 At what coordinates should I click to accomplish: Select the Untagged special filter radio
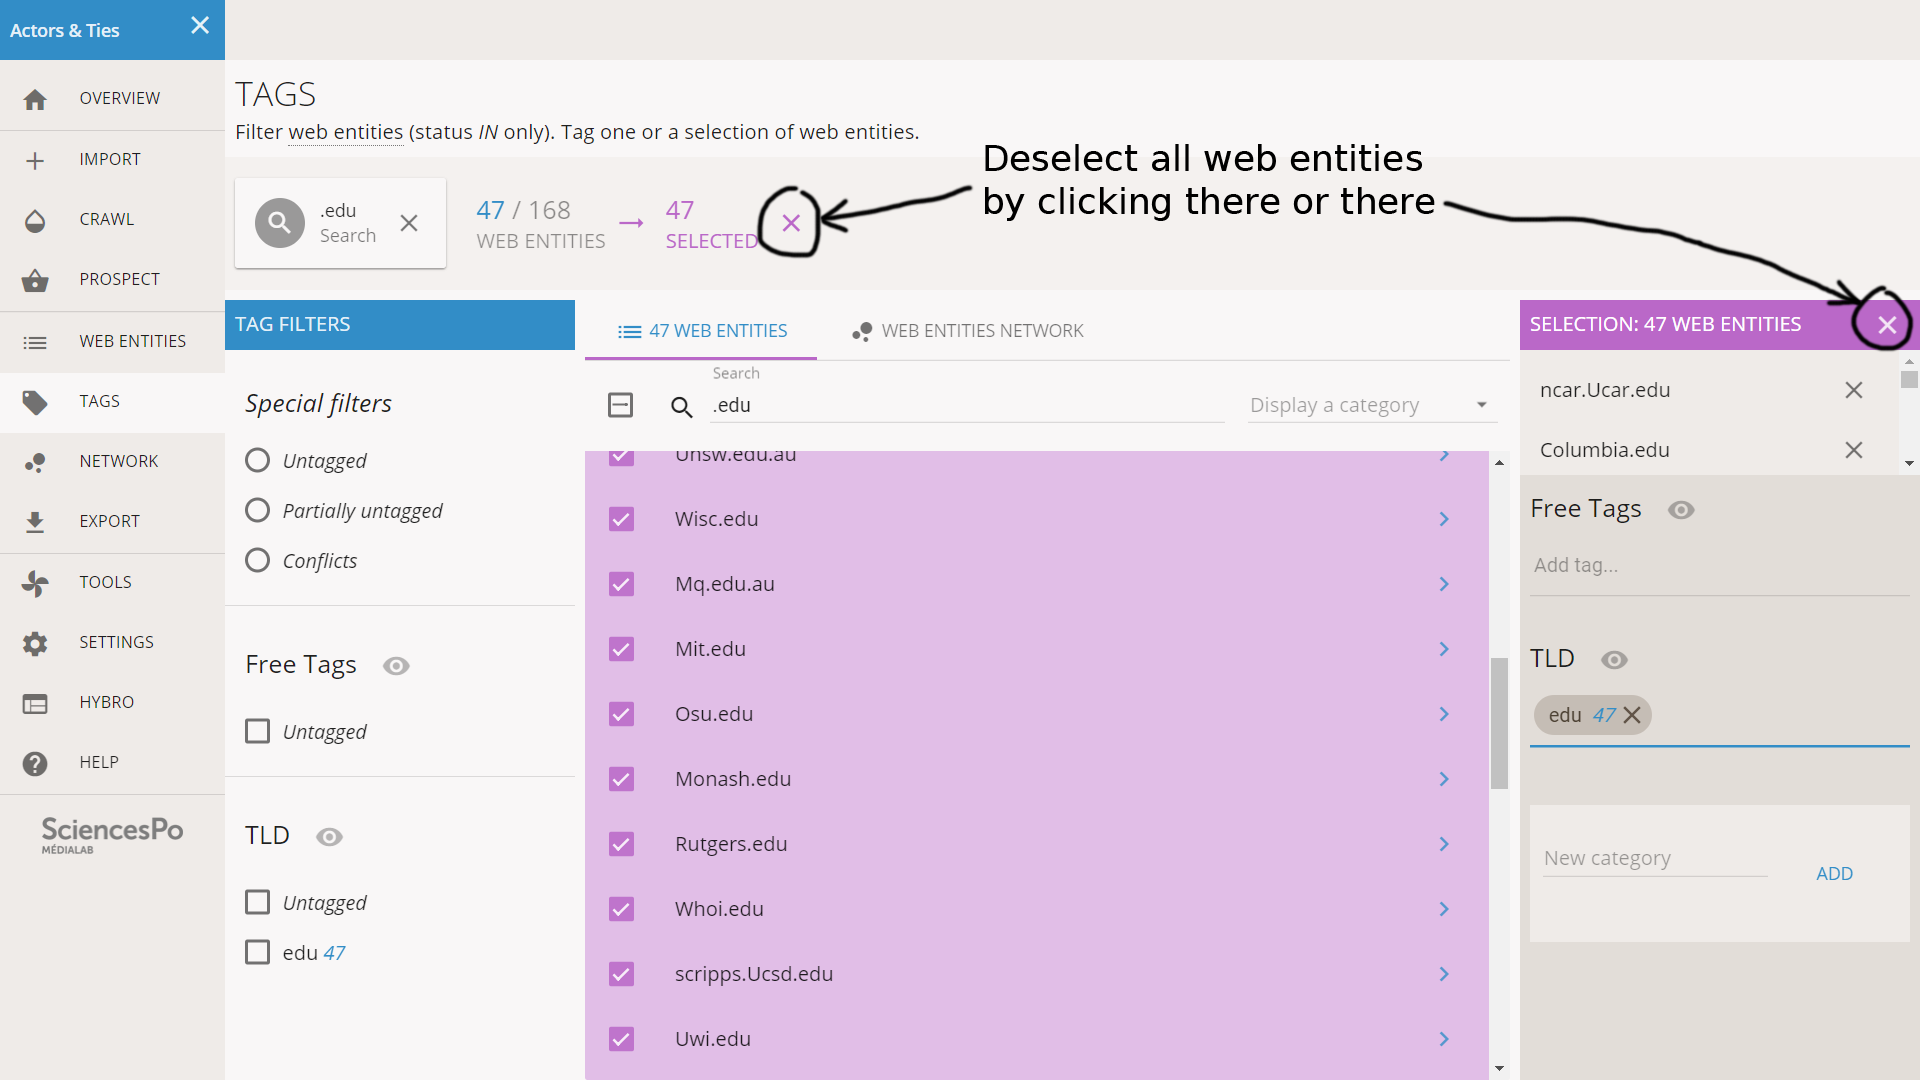tap(257, 460)
